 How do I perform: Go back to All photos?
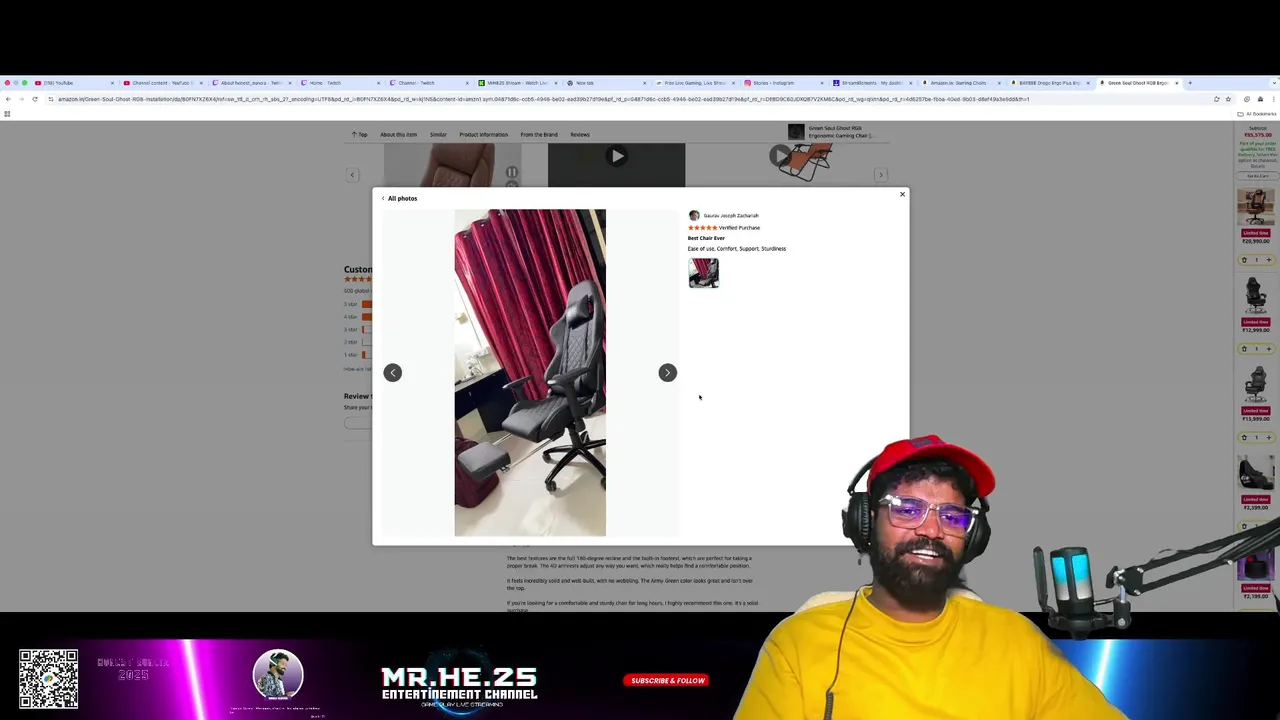coord(400,198)
